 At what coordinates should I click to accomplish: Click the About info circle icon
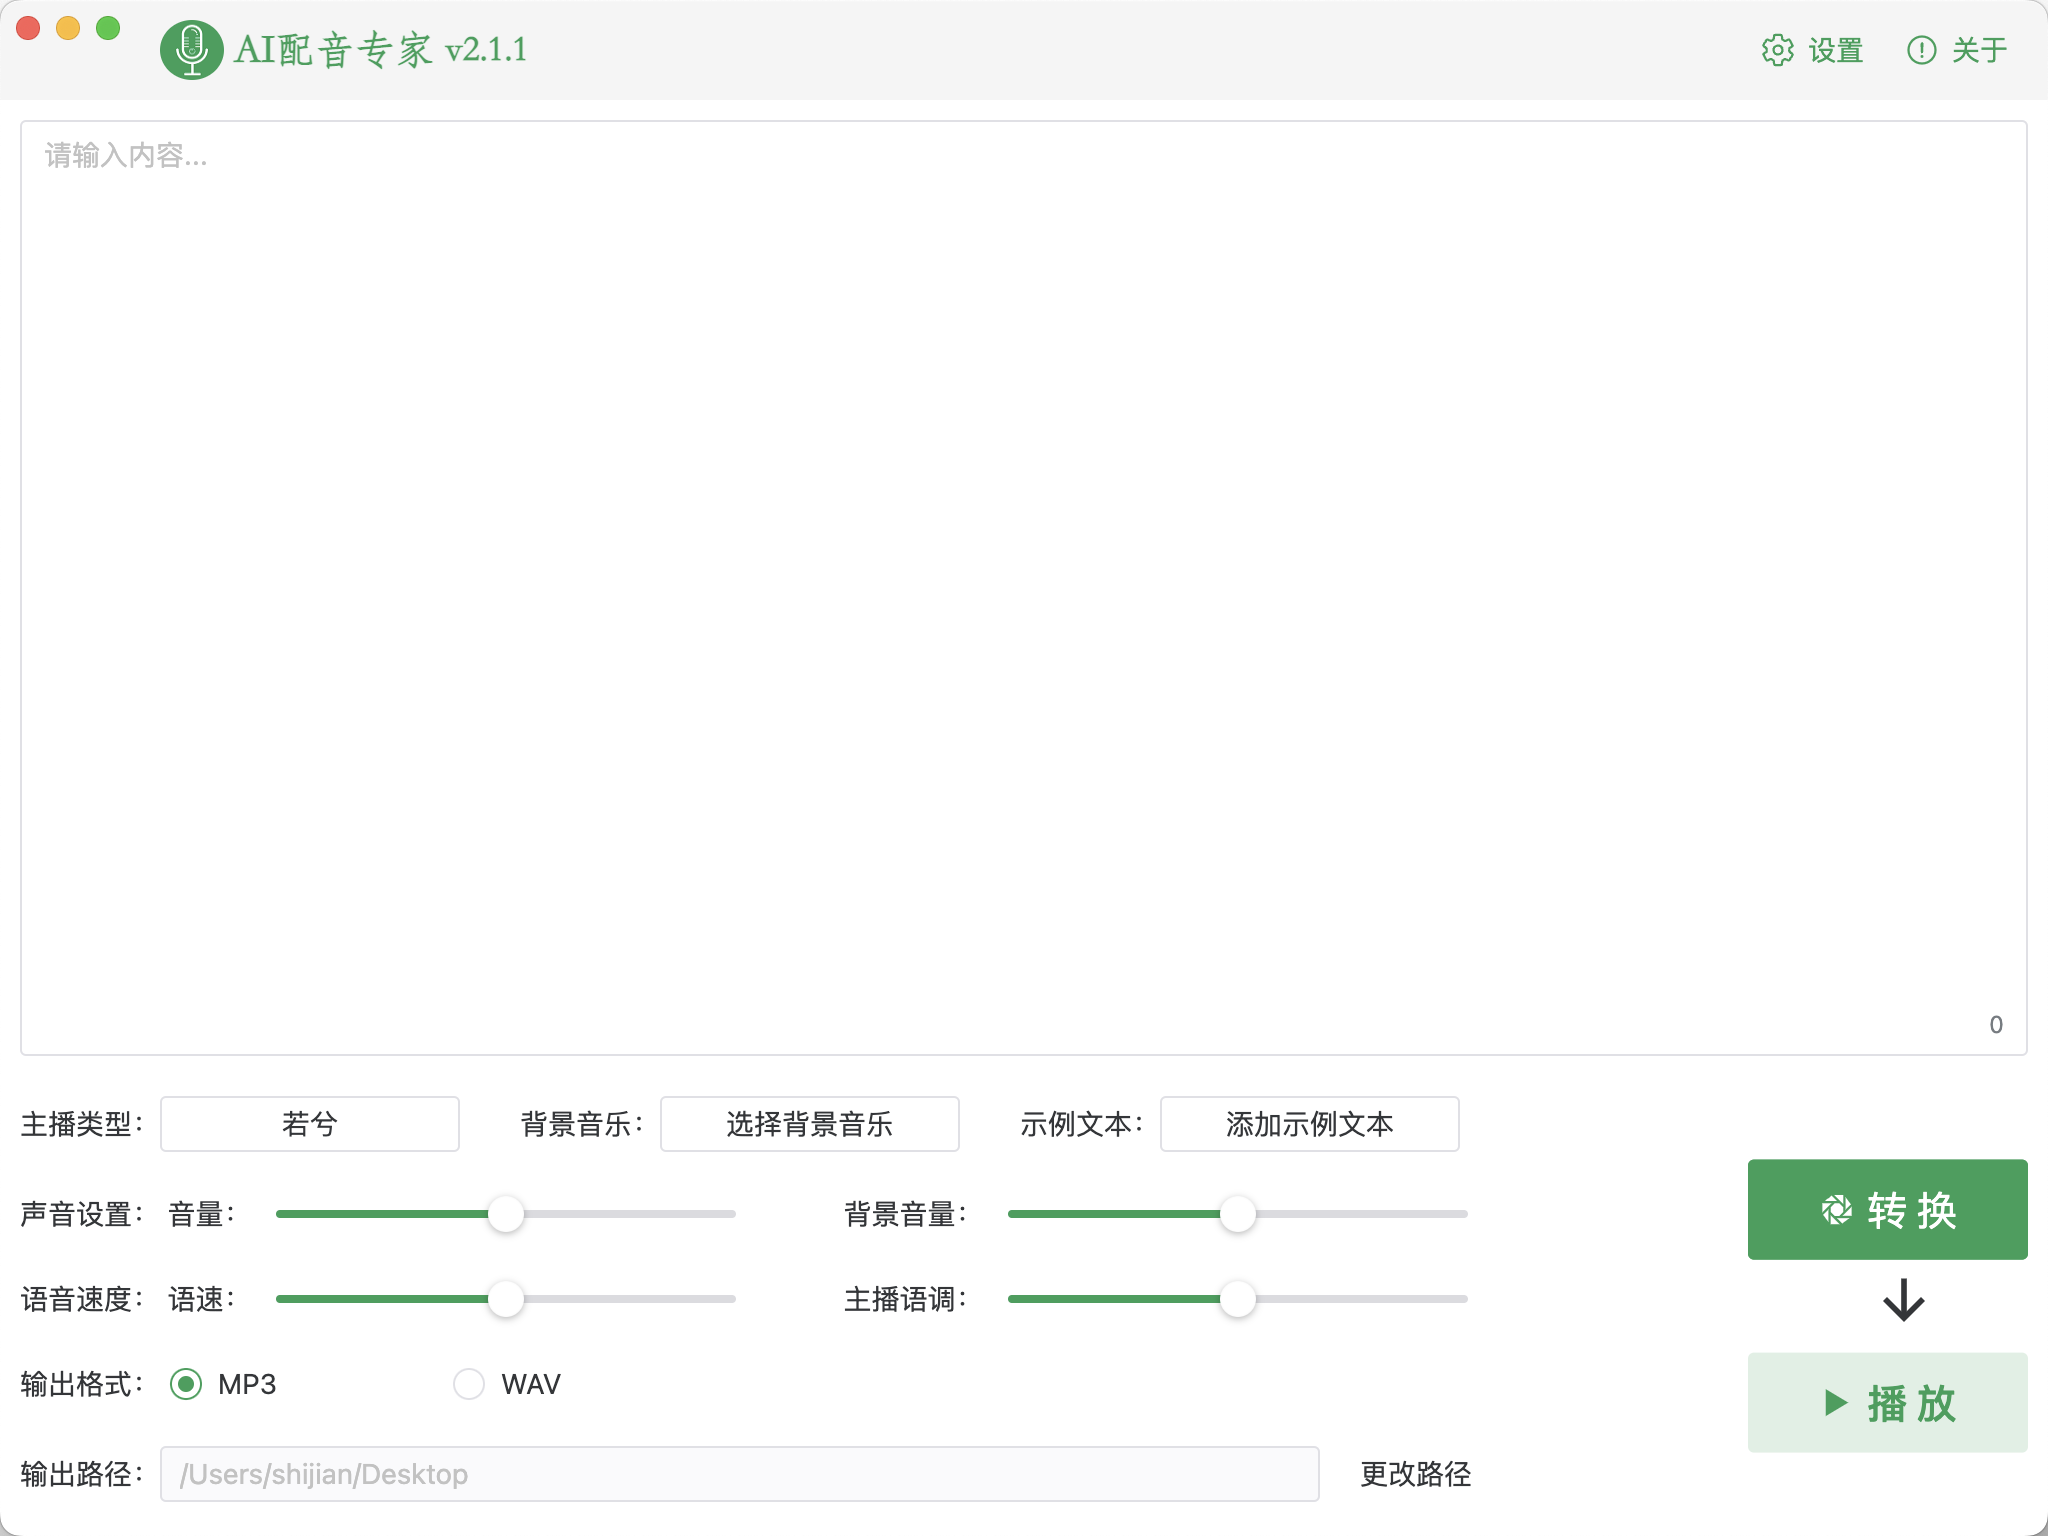1921,50
